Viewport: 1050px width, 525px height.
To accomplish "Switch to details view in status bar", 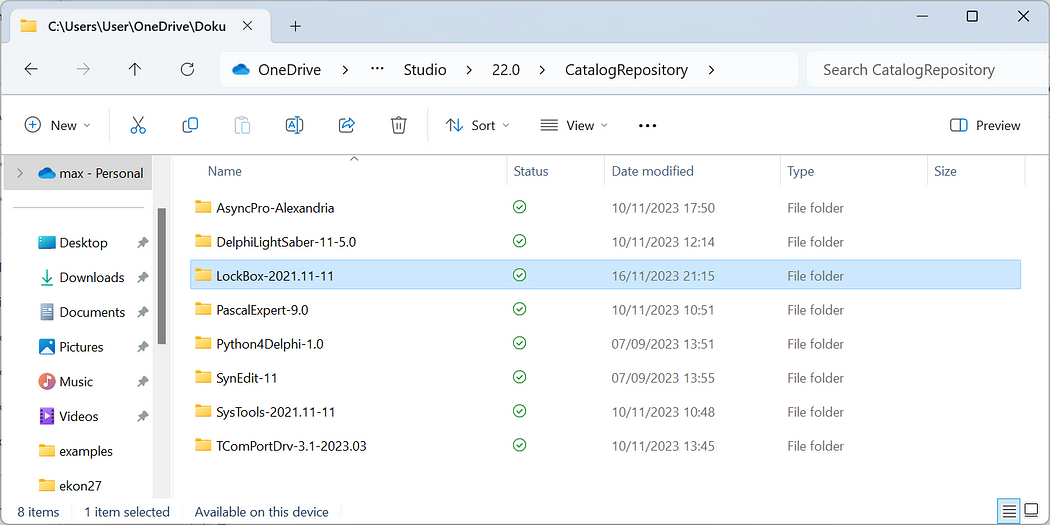I will 1007,512.
